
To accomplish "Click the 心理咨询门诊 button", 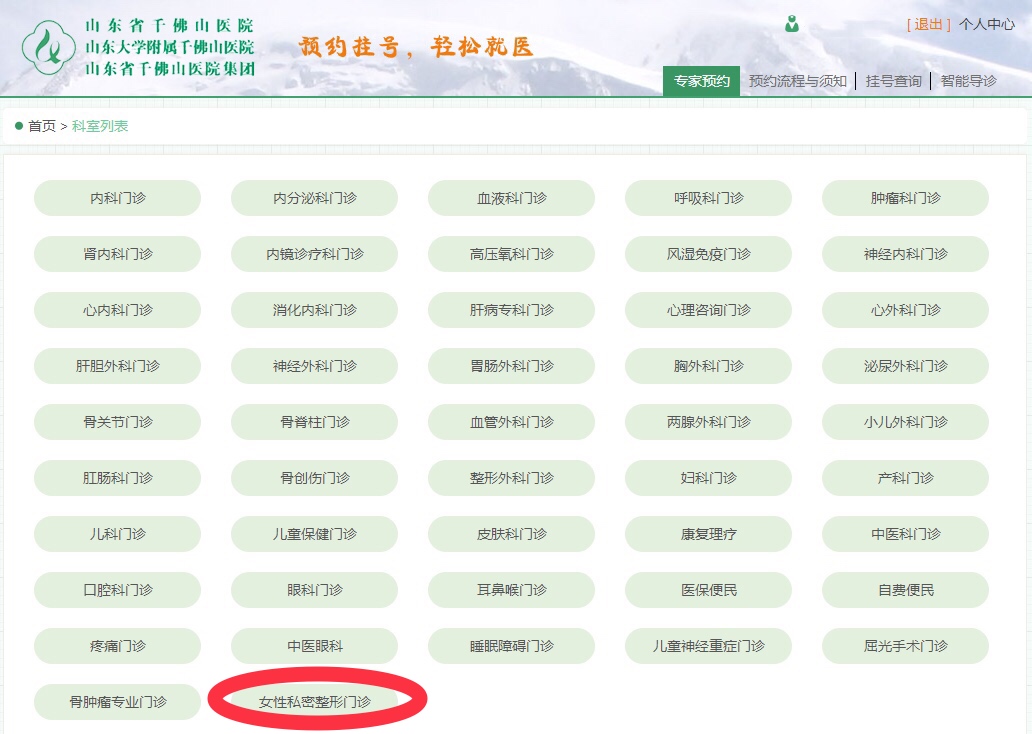I will click(708, 310).
